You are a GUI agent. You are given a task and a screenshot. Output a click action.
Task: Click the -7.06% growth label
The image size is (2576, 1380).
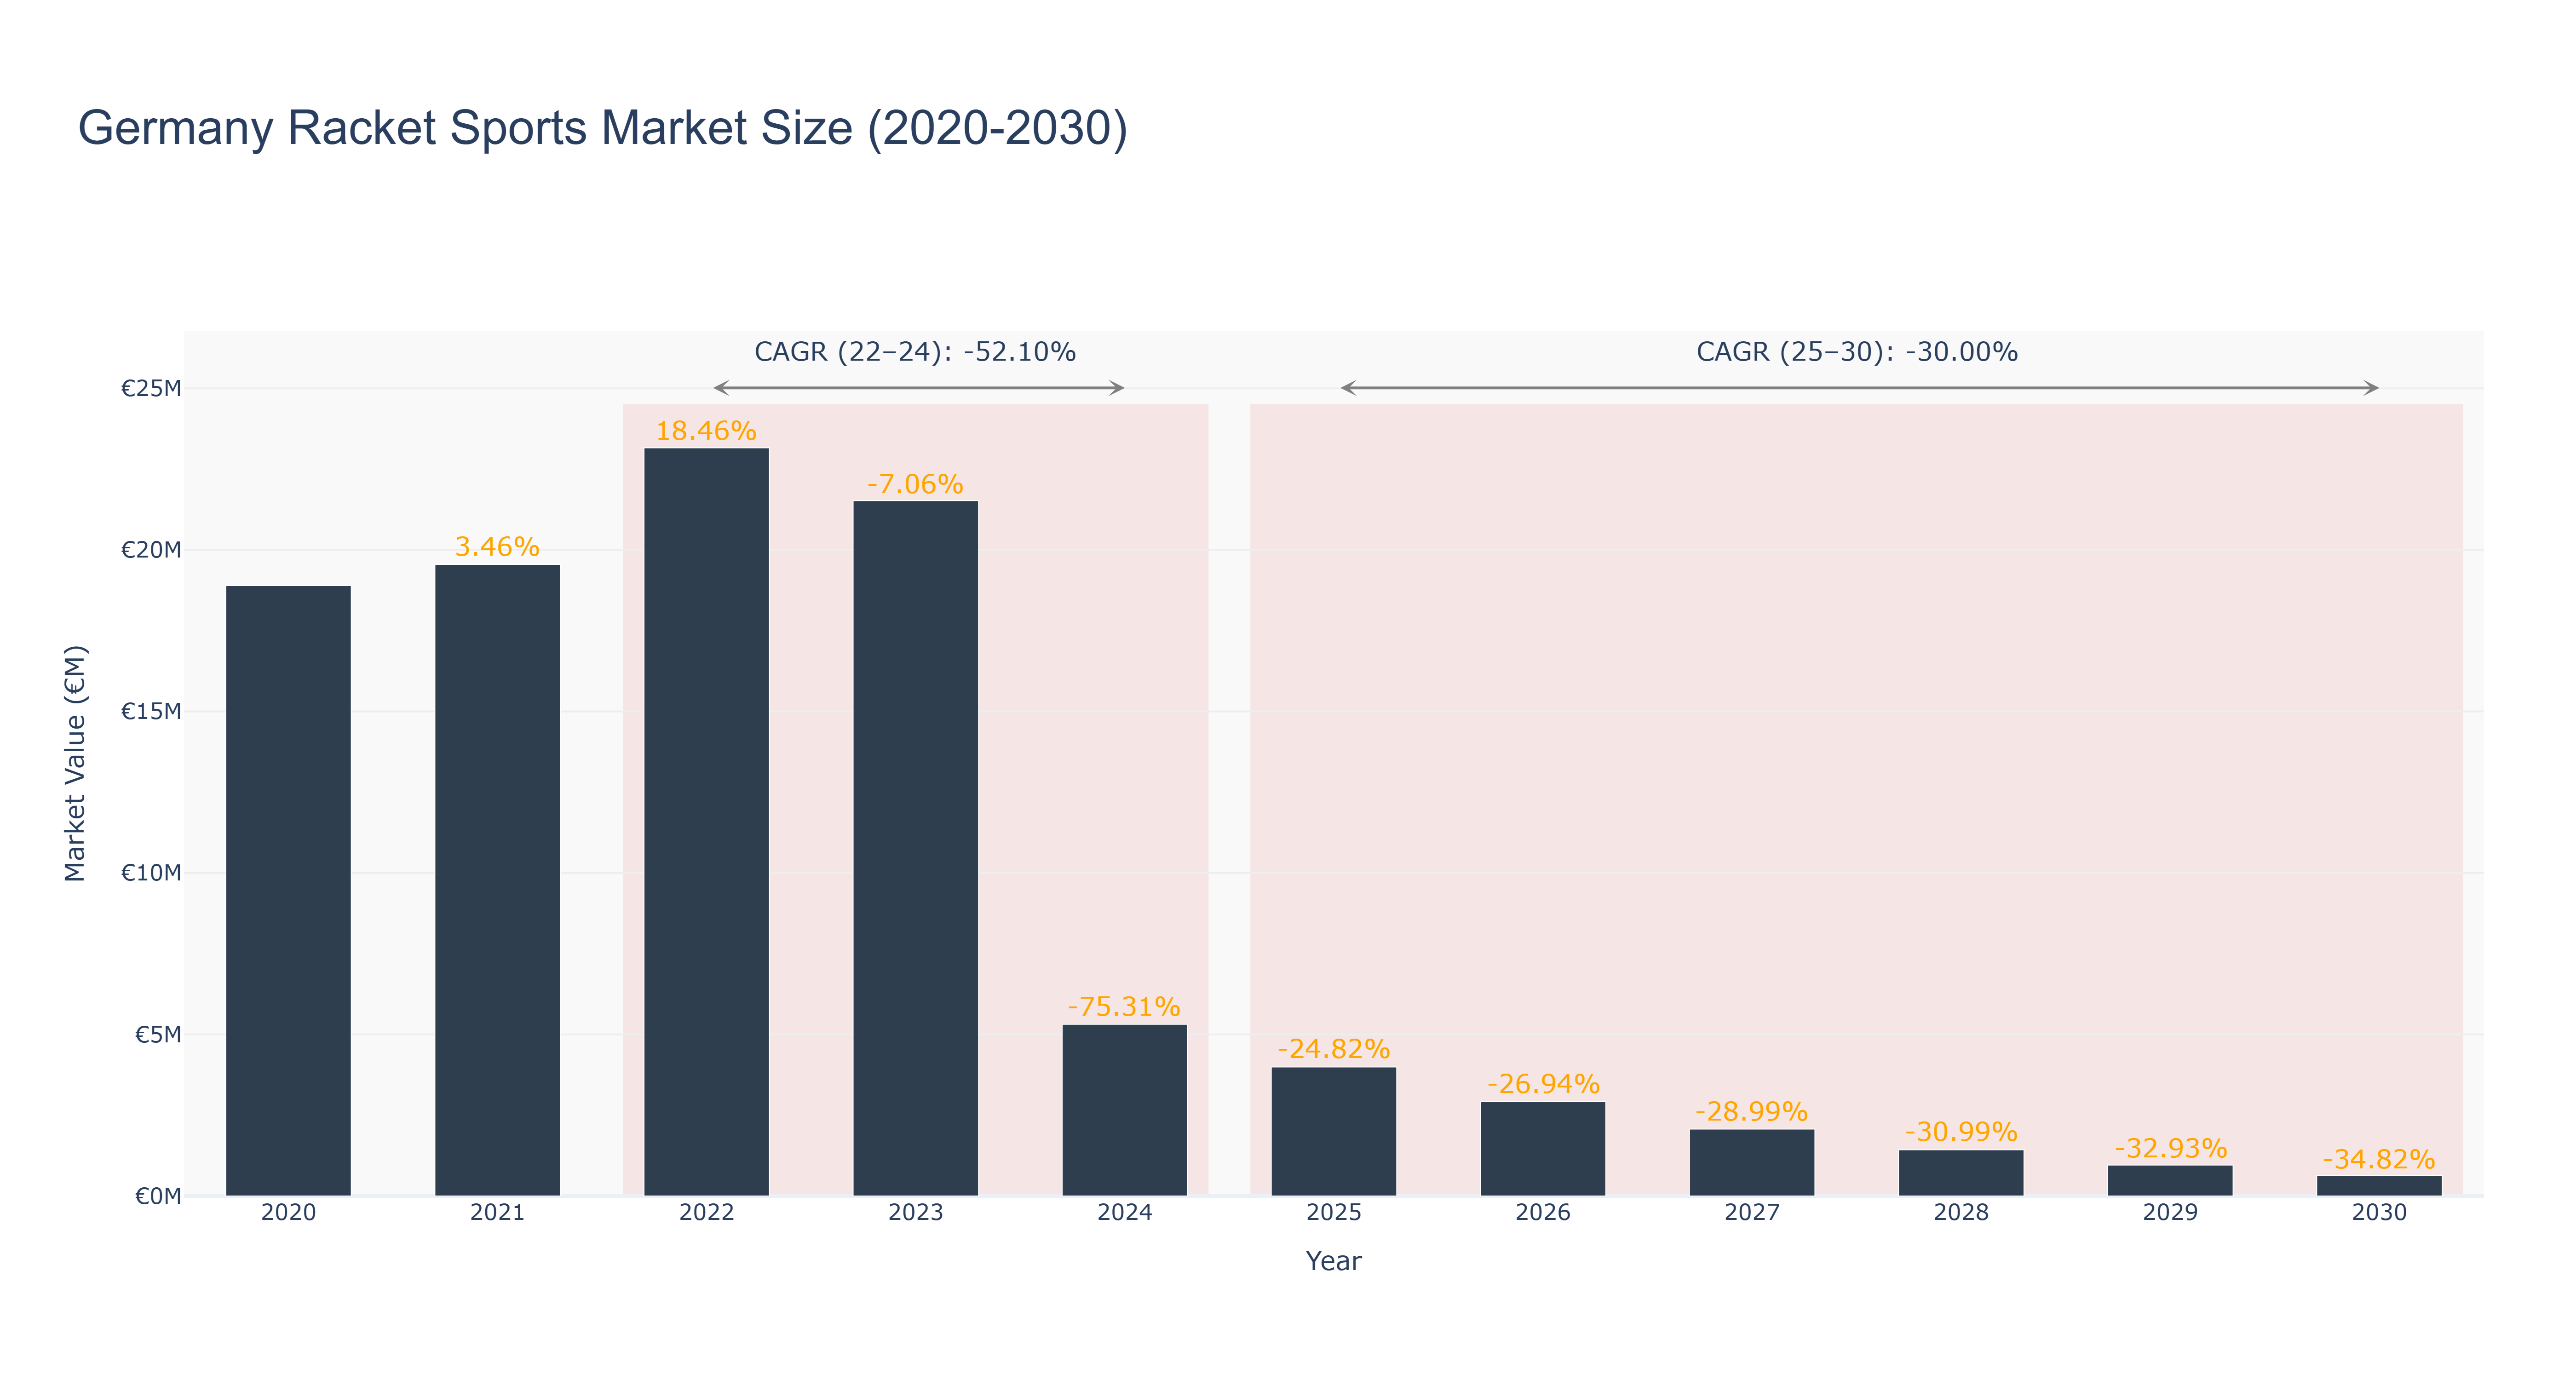(x=915, y=484)
